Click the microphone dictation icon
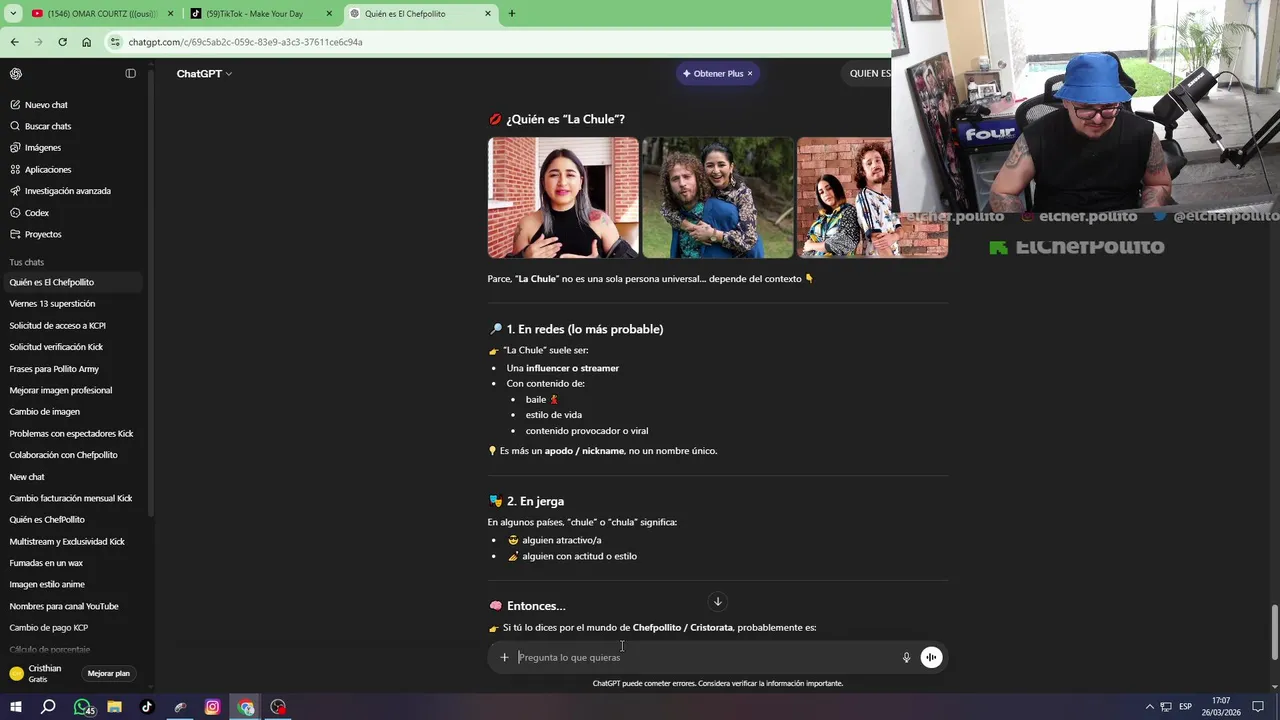Image resolution: width=1280 pixels, height=720 pixels. pyautogui.click(x=906, y=657)
